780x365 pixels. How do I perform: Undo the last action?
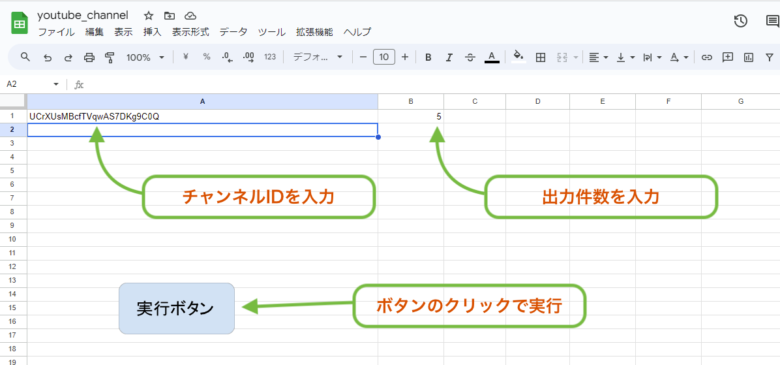tap(47, 58)
